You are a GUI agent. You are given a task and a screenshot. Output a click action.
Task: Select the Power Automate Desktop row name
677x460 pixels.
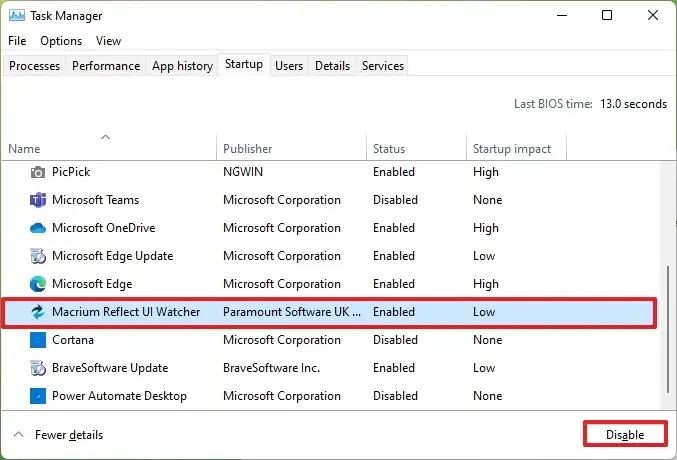tap(120, 396)
